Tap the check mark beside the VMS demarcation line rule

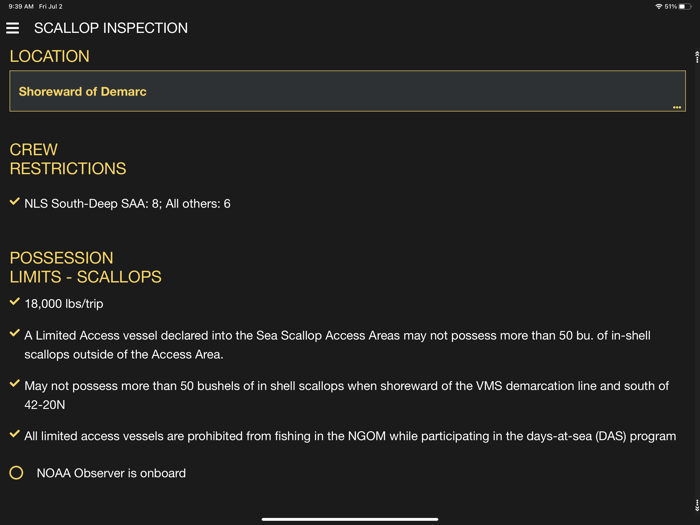(15, 384)
